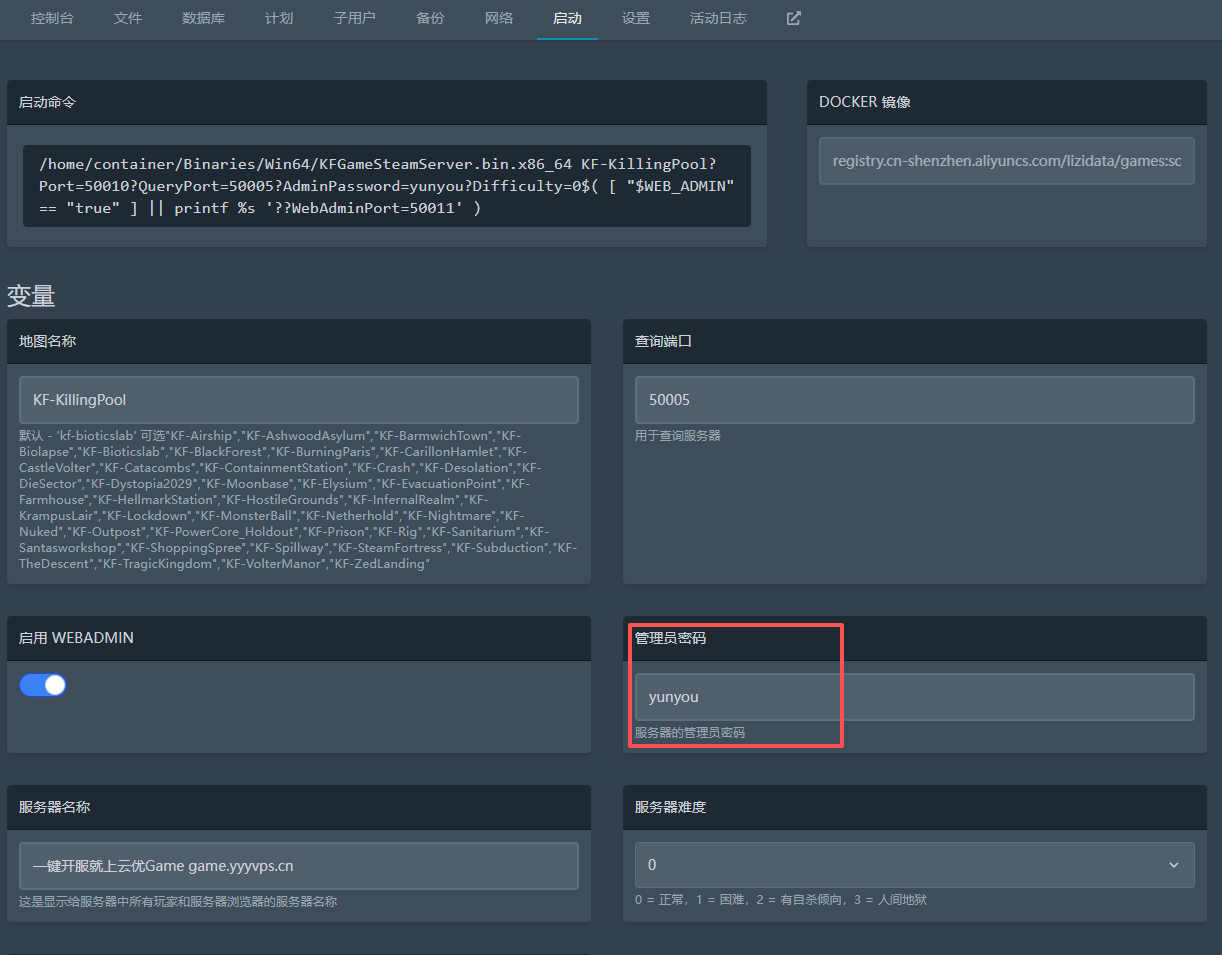
Task: Open the 服务器难度 dropdown
Action: coord(913,865)
